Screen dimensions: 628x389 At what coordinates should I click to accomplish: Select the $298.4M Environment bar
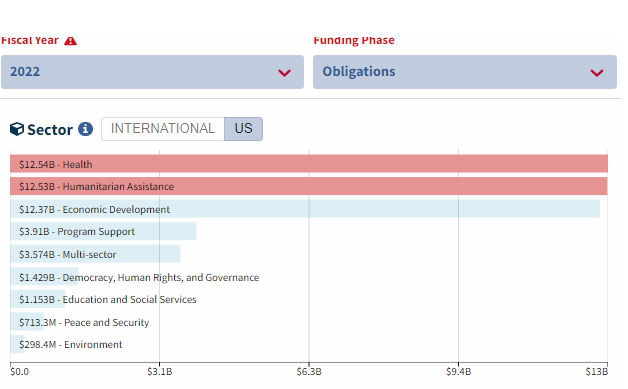tap(17, 344)
